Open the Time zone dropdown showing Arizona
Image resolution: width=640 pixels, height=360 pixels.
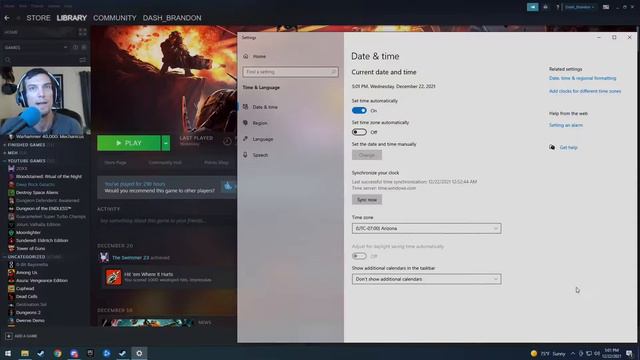point(427,229)
